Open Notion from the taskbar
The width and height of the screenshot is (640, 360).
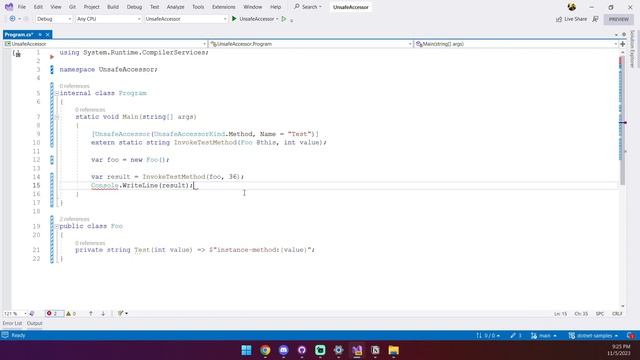[375, 350]
